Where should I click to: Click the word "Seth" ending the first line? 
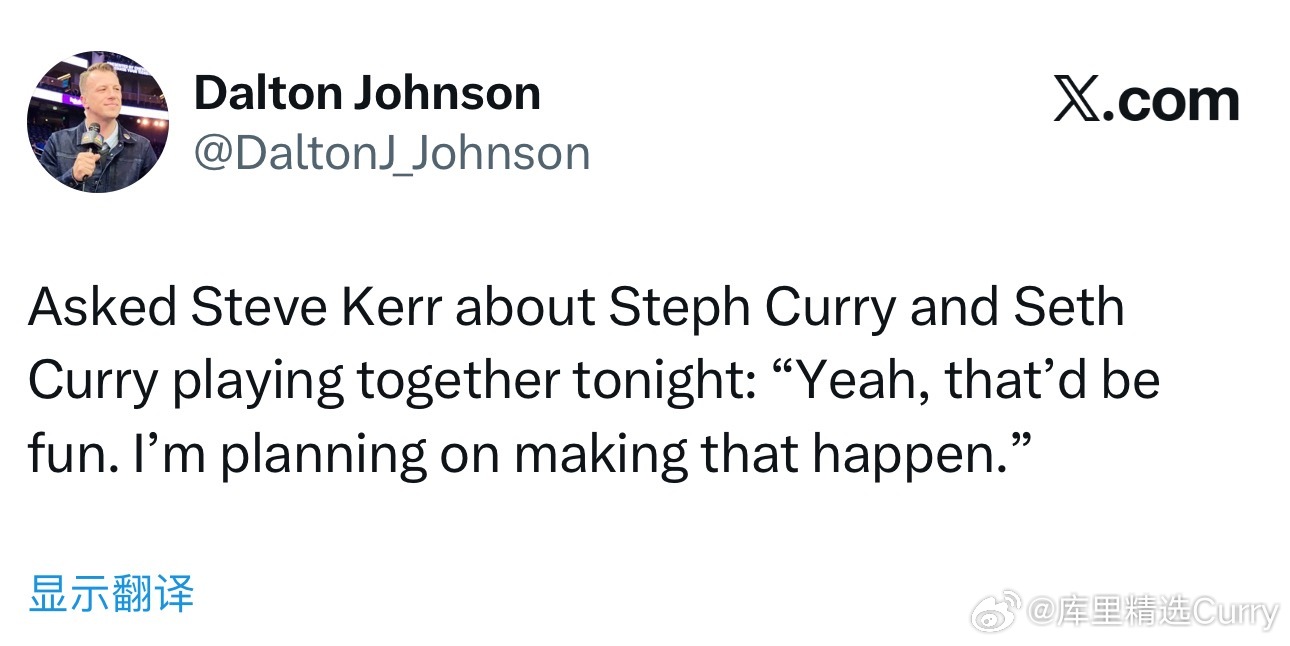coord(1069,308)
